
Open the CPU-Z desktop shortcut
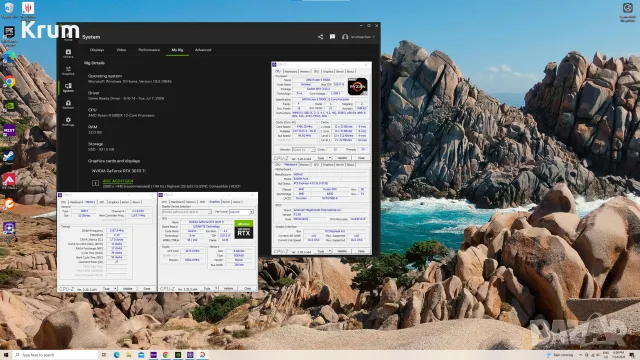click(9, 229)
